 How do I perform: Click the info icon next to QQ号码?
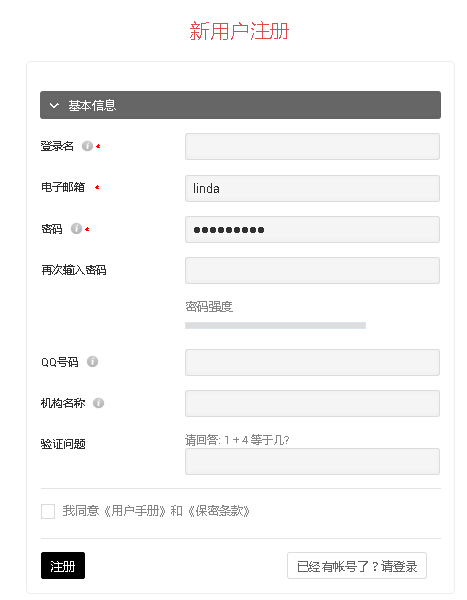92,361
